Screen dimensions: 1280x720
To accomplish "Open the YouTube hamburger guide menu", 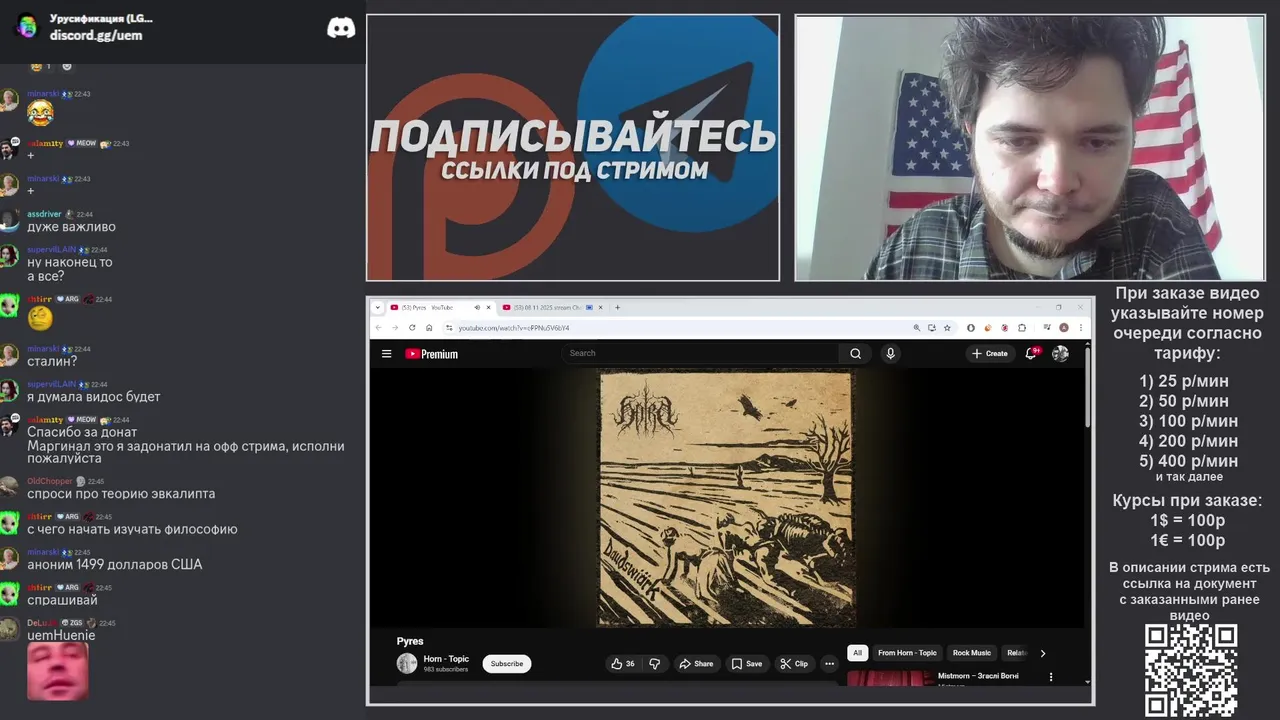I will click(x=386, y=353).
